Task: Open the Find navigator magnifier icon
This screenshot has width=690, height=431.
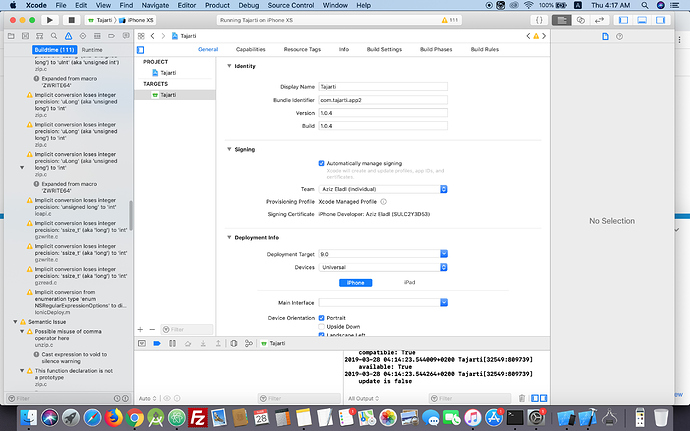Action: point(54,36)
